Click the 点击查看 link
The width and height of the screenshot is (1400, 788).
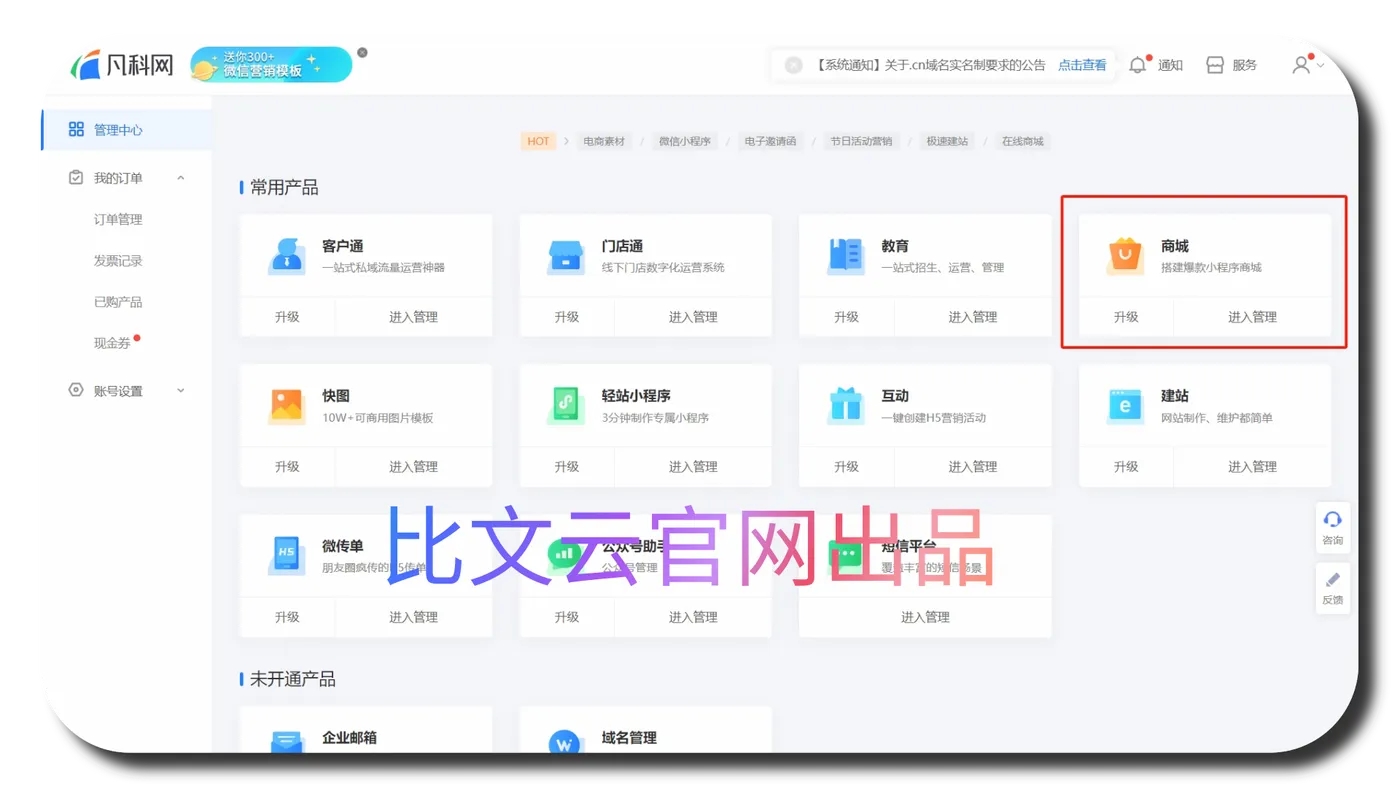(1082, 65)
